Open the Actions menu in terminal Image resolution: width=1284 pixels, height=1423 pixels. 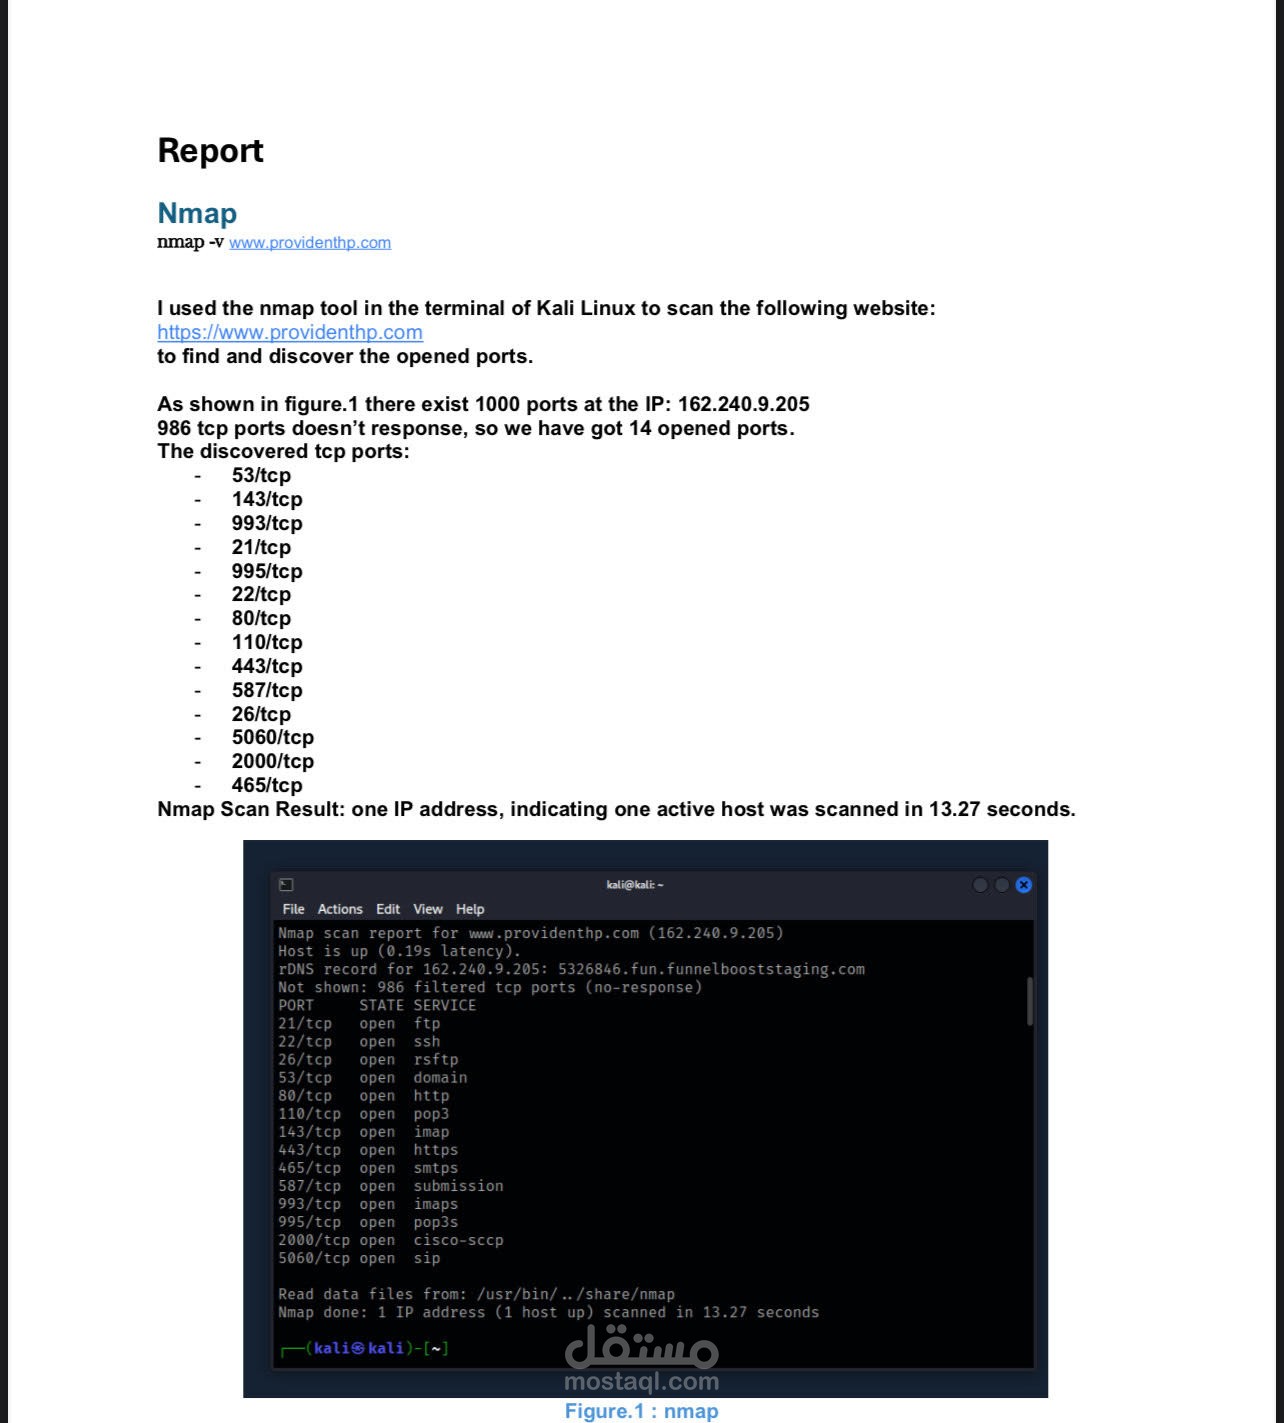pos(340,909)
